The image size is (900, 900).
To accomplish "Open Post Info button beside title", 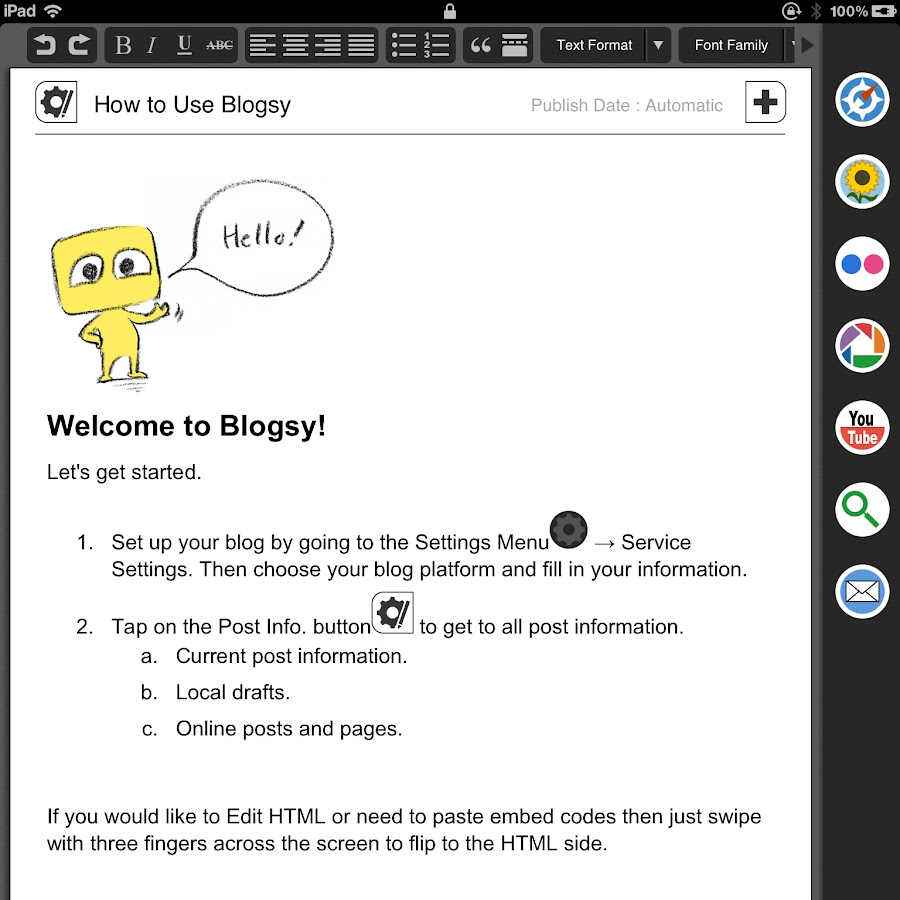I will pos(56,102).
